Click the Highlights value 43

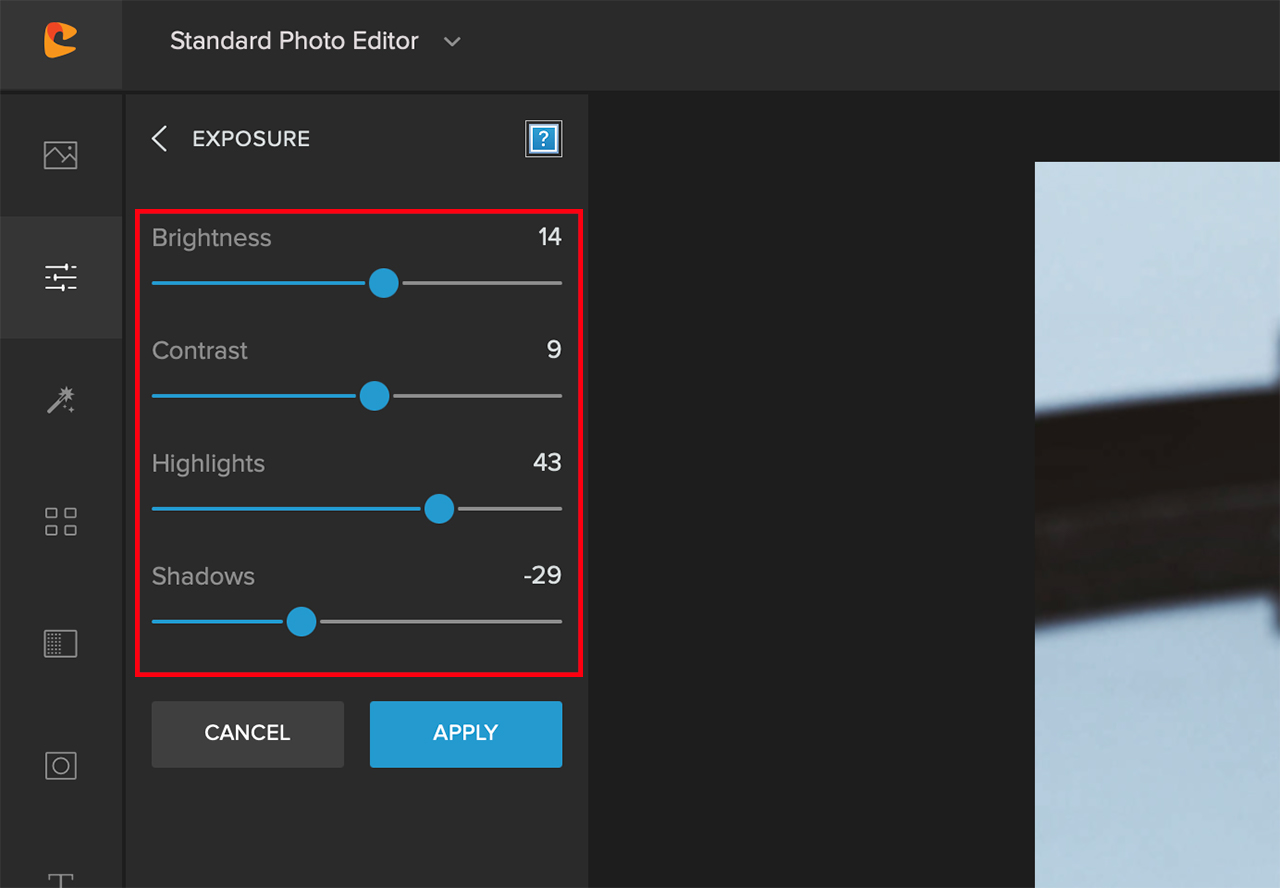tap(547, 463)
